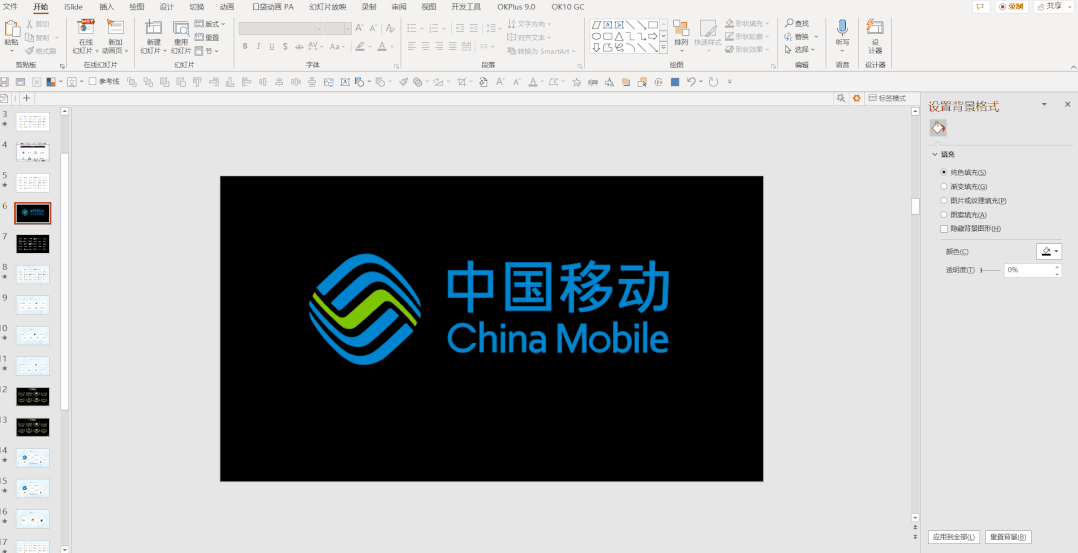The width and height of the screenshot is (1078, 553).
Task: Open the 幻灯片放映 slide show tab
Action: click(x=327, y=7)
